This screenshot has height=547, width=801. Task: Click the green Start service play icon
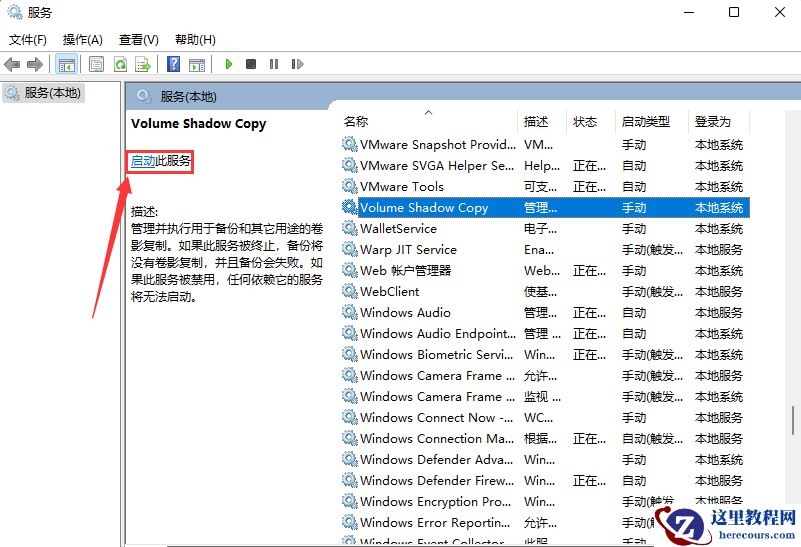coord(229,64)
